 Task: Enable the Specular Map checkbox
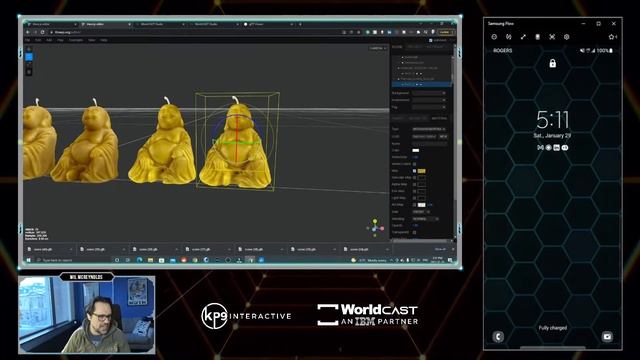414,178
